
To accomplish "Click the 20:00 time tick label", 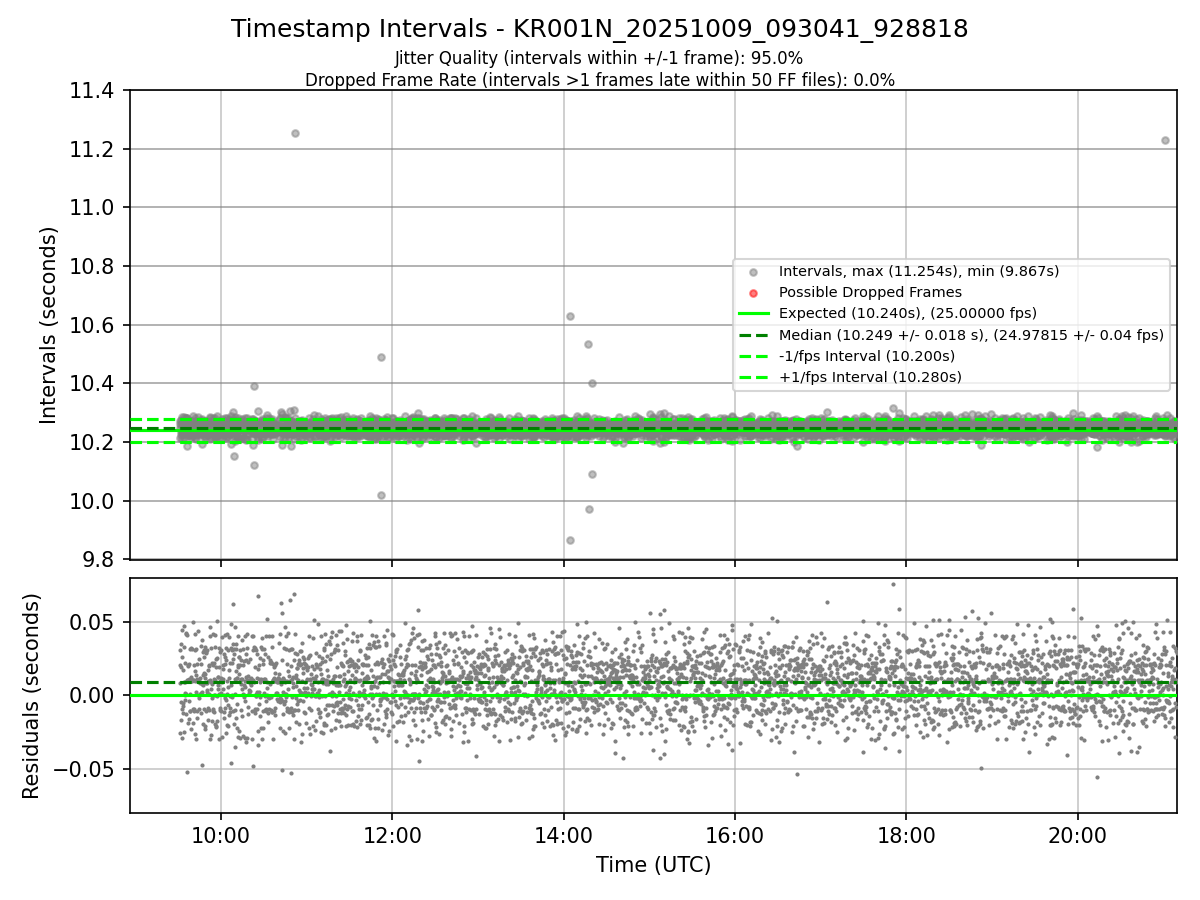I will [x=1078, y=834].
